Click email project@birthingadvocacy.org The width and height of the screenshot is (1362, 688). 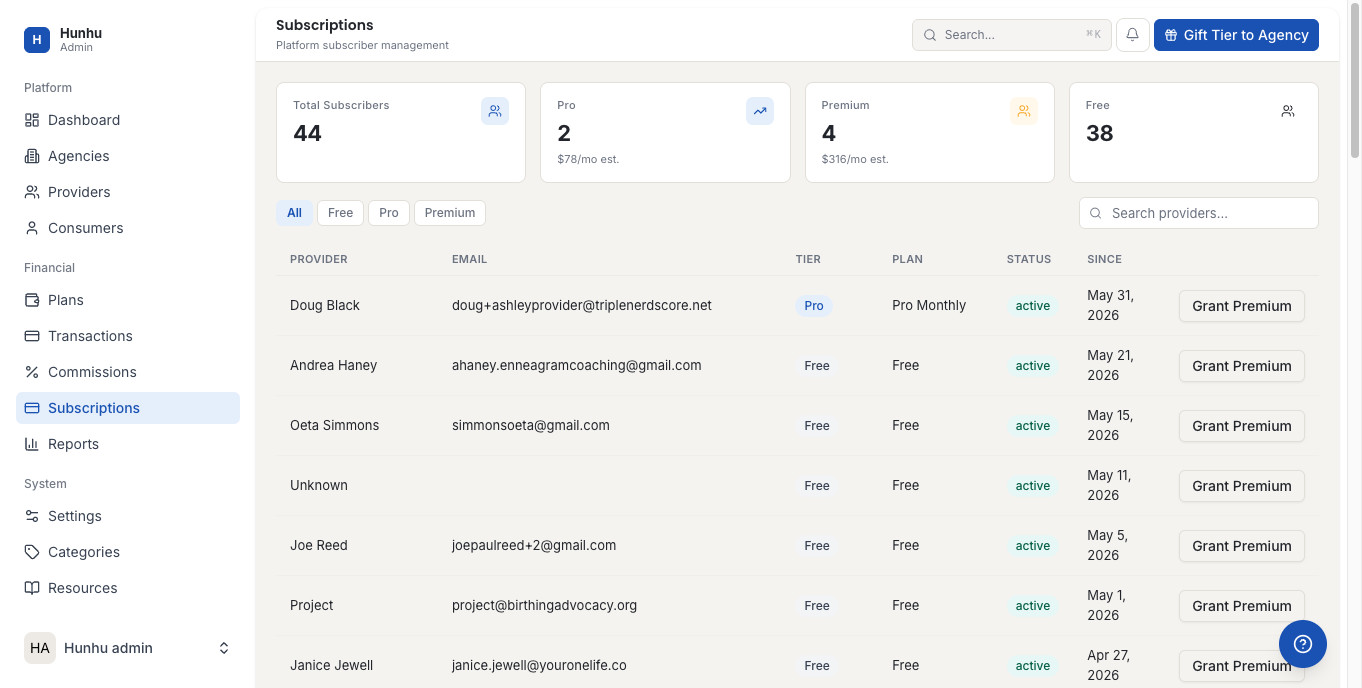[x=544, y=605]
